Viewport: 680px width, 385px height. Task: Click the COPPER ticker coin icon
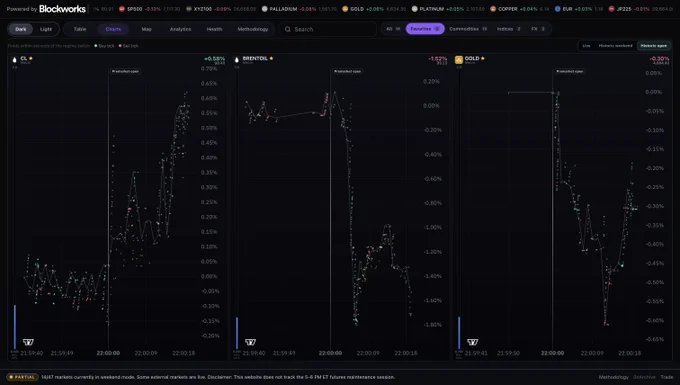(x=493, y=9)
